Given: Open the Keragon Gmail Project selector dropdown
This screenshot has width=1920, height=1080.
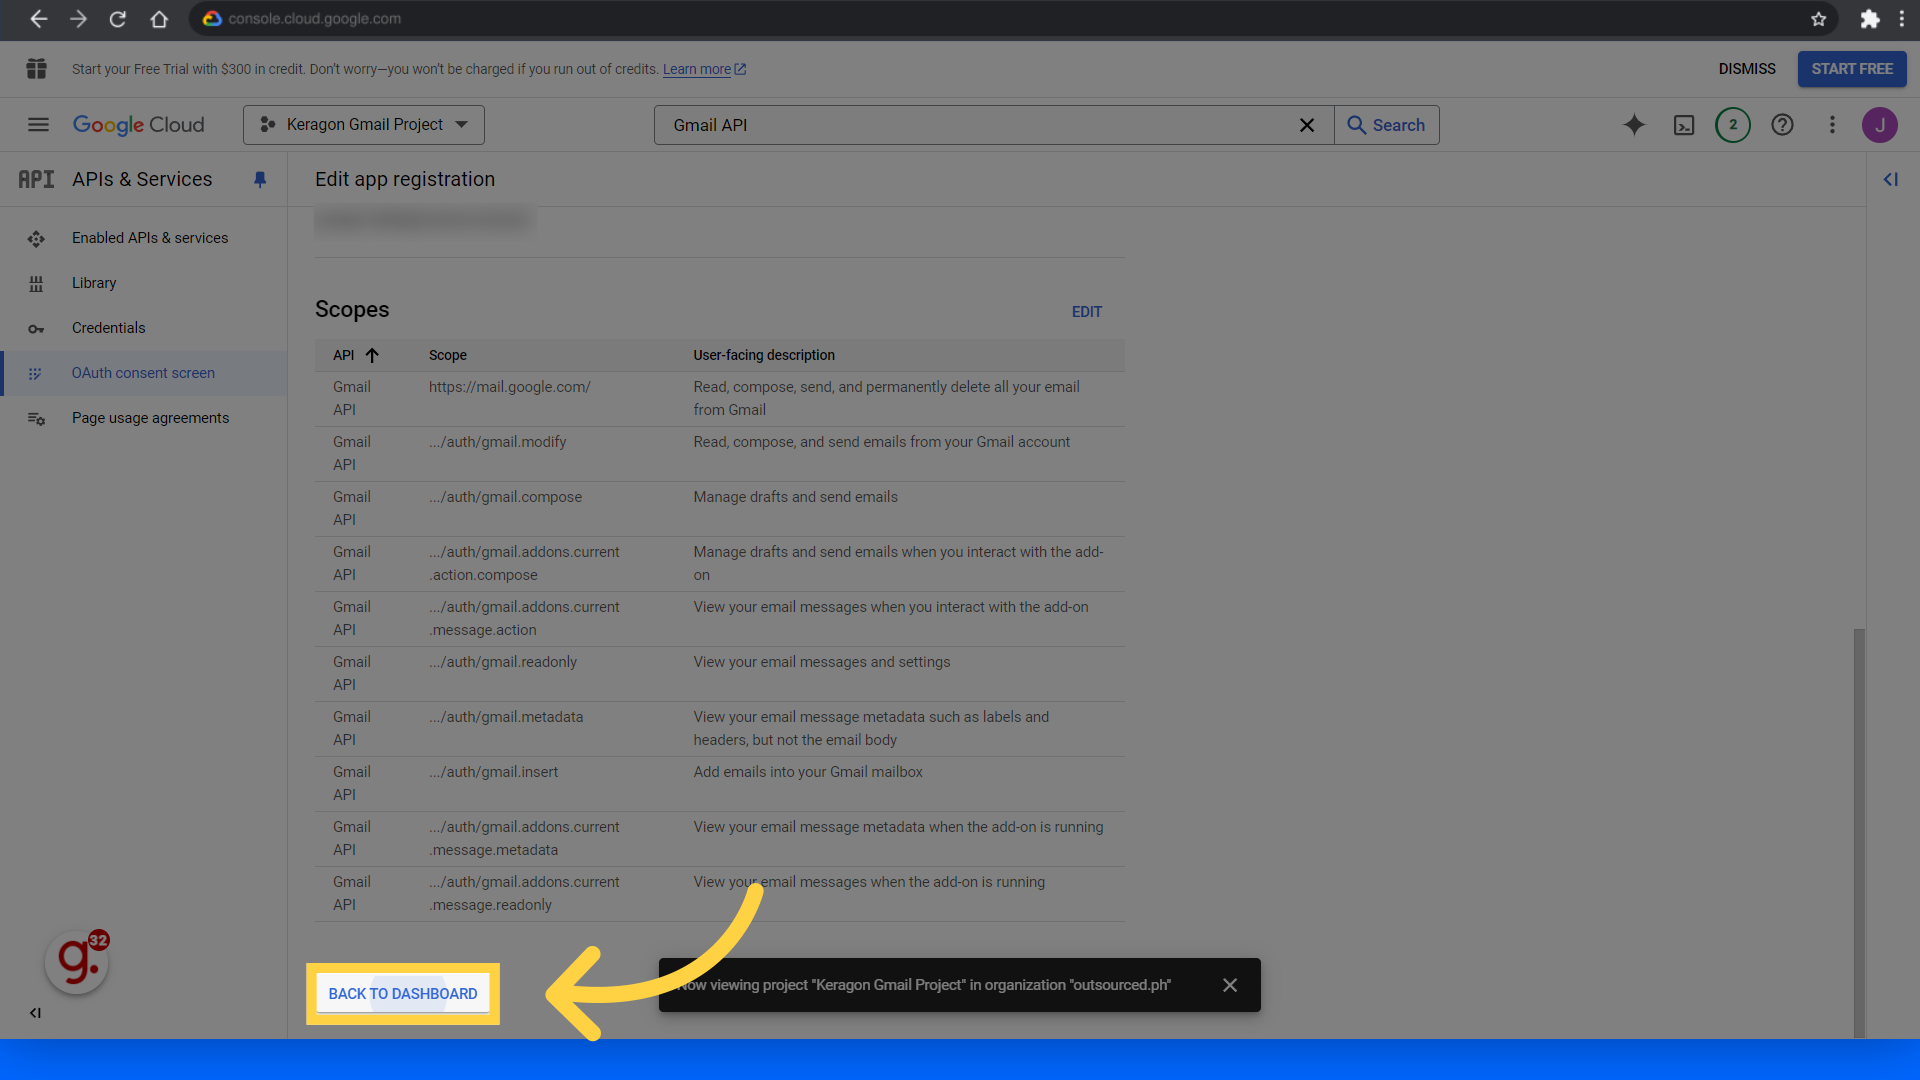Looking at the screenshot, I should 364,125.
